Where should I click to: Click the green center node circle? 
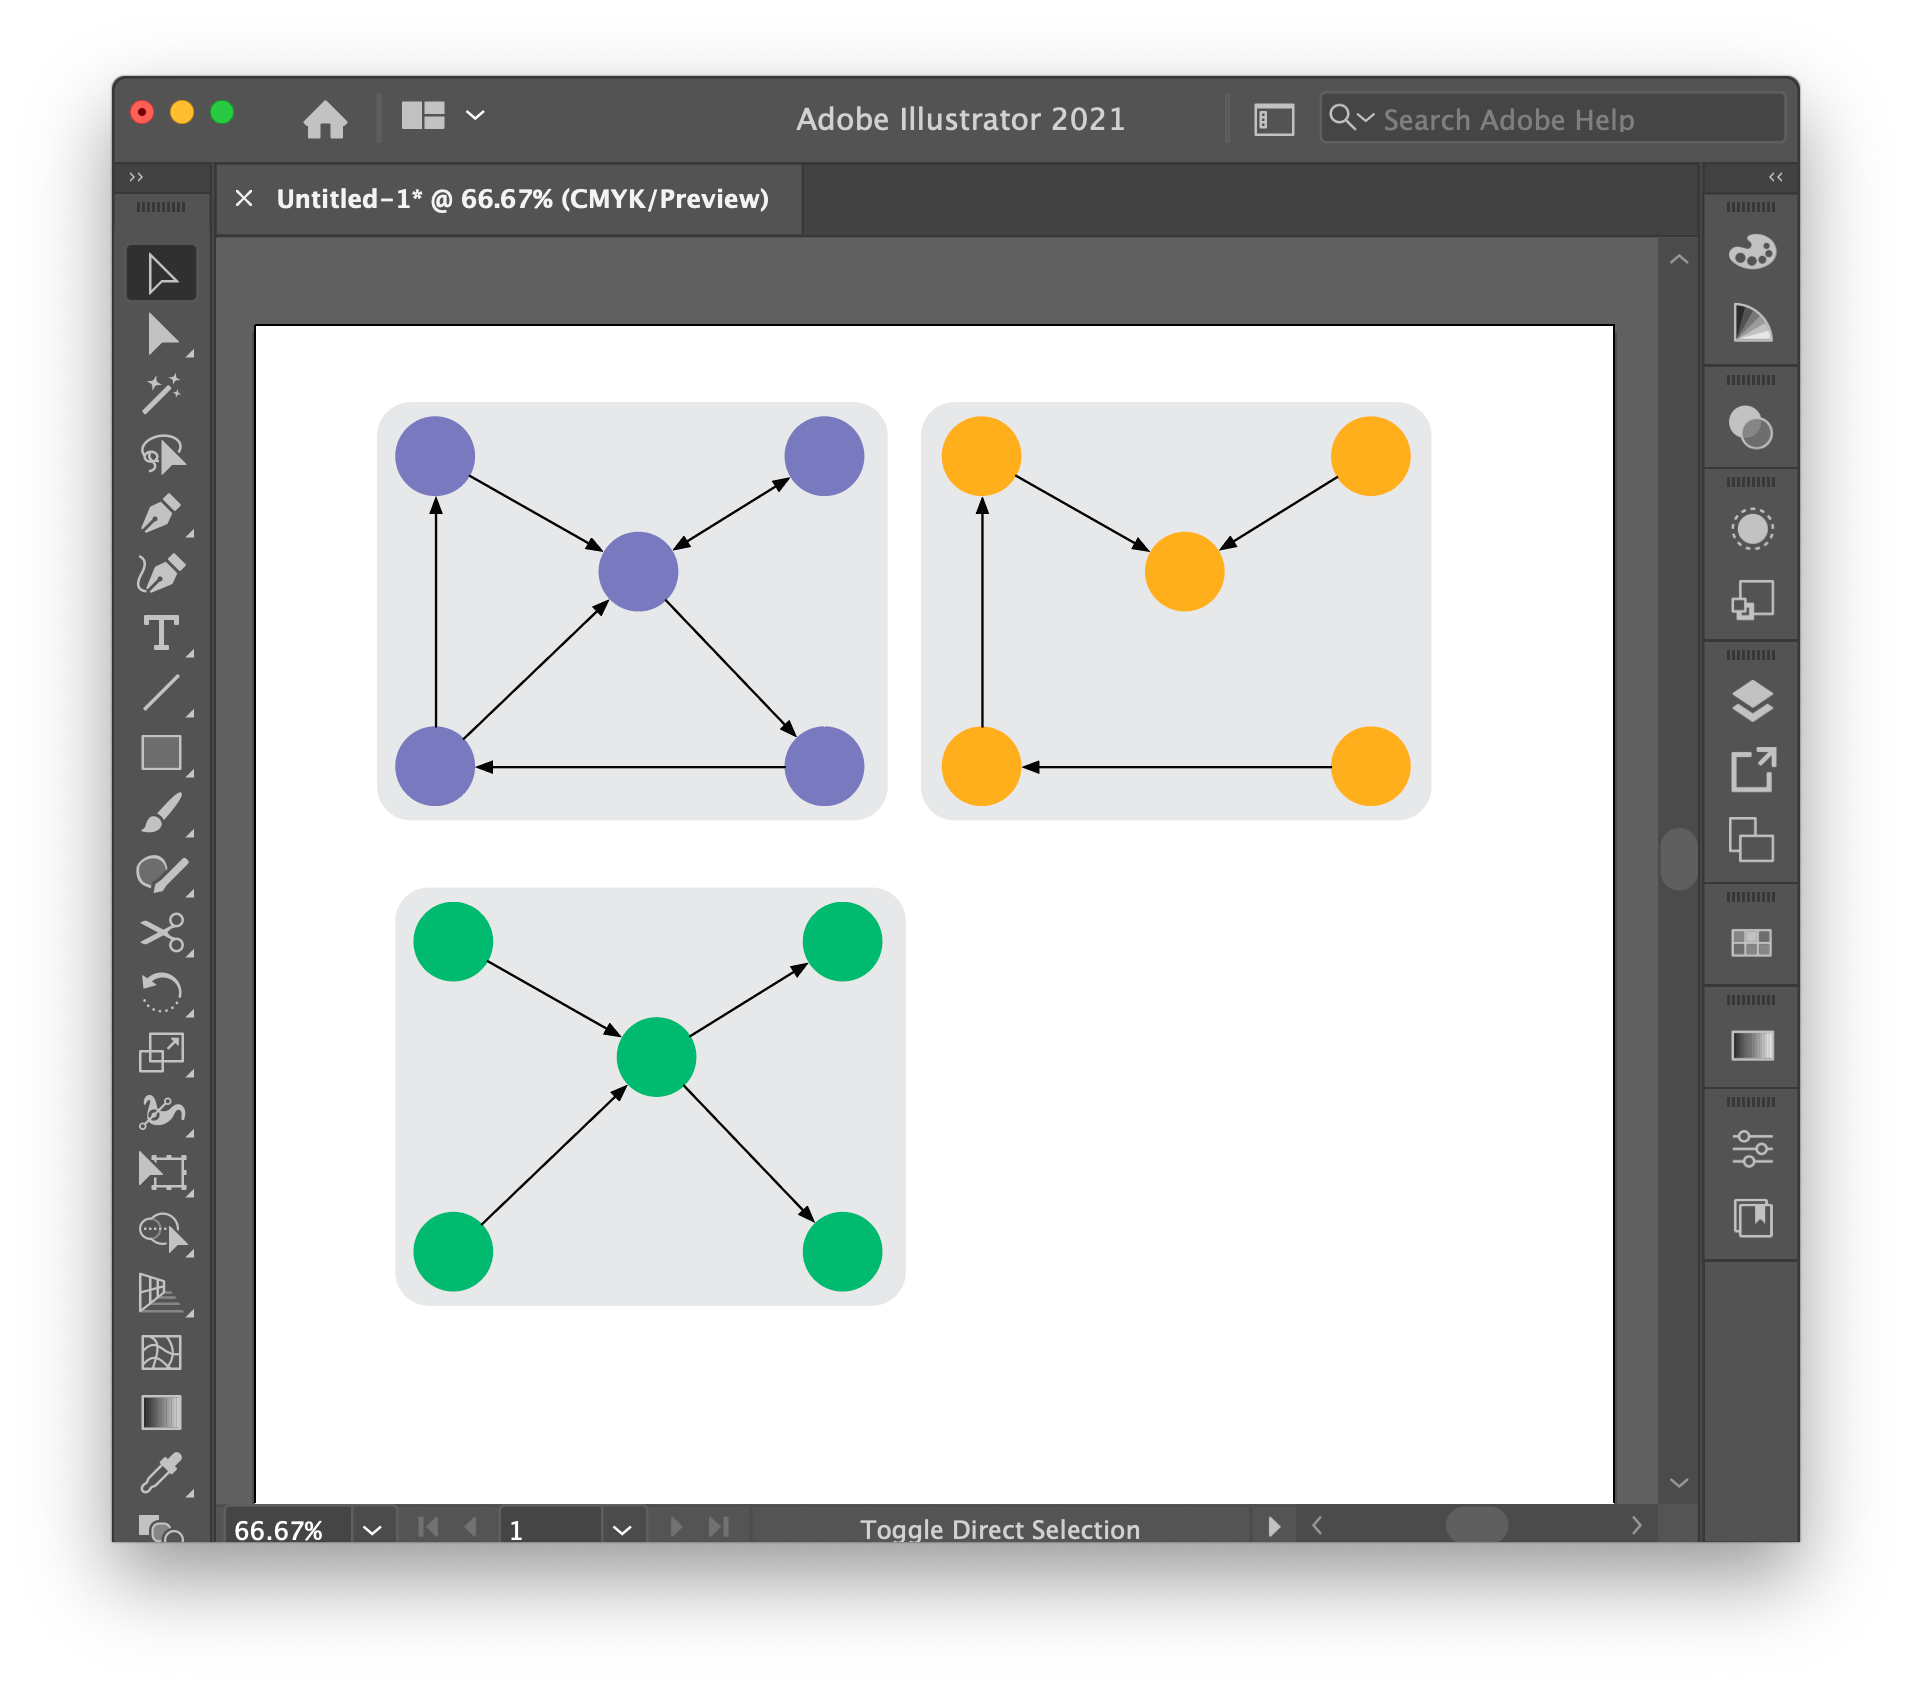pyautogui.click(x=656, y=1057)
